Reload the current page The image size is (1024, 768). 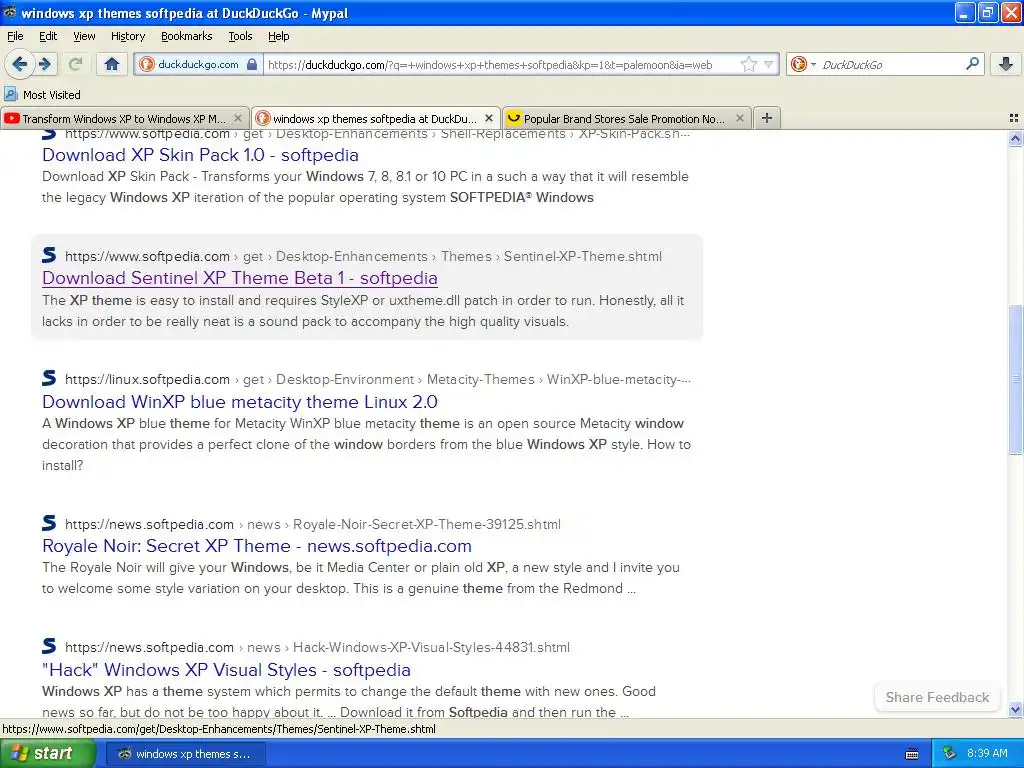coord(75,64)
